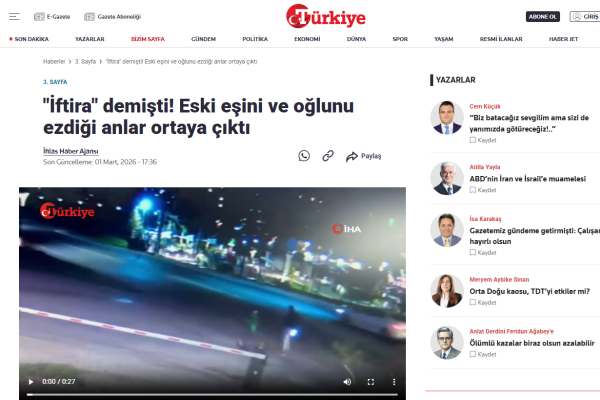Open the hamburger menu icon
The width and height of the screenshot is (600, 400).
tap(14, 16)
